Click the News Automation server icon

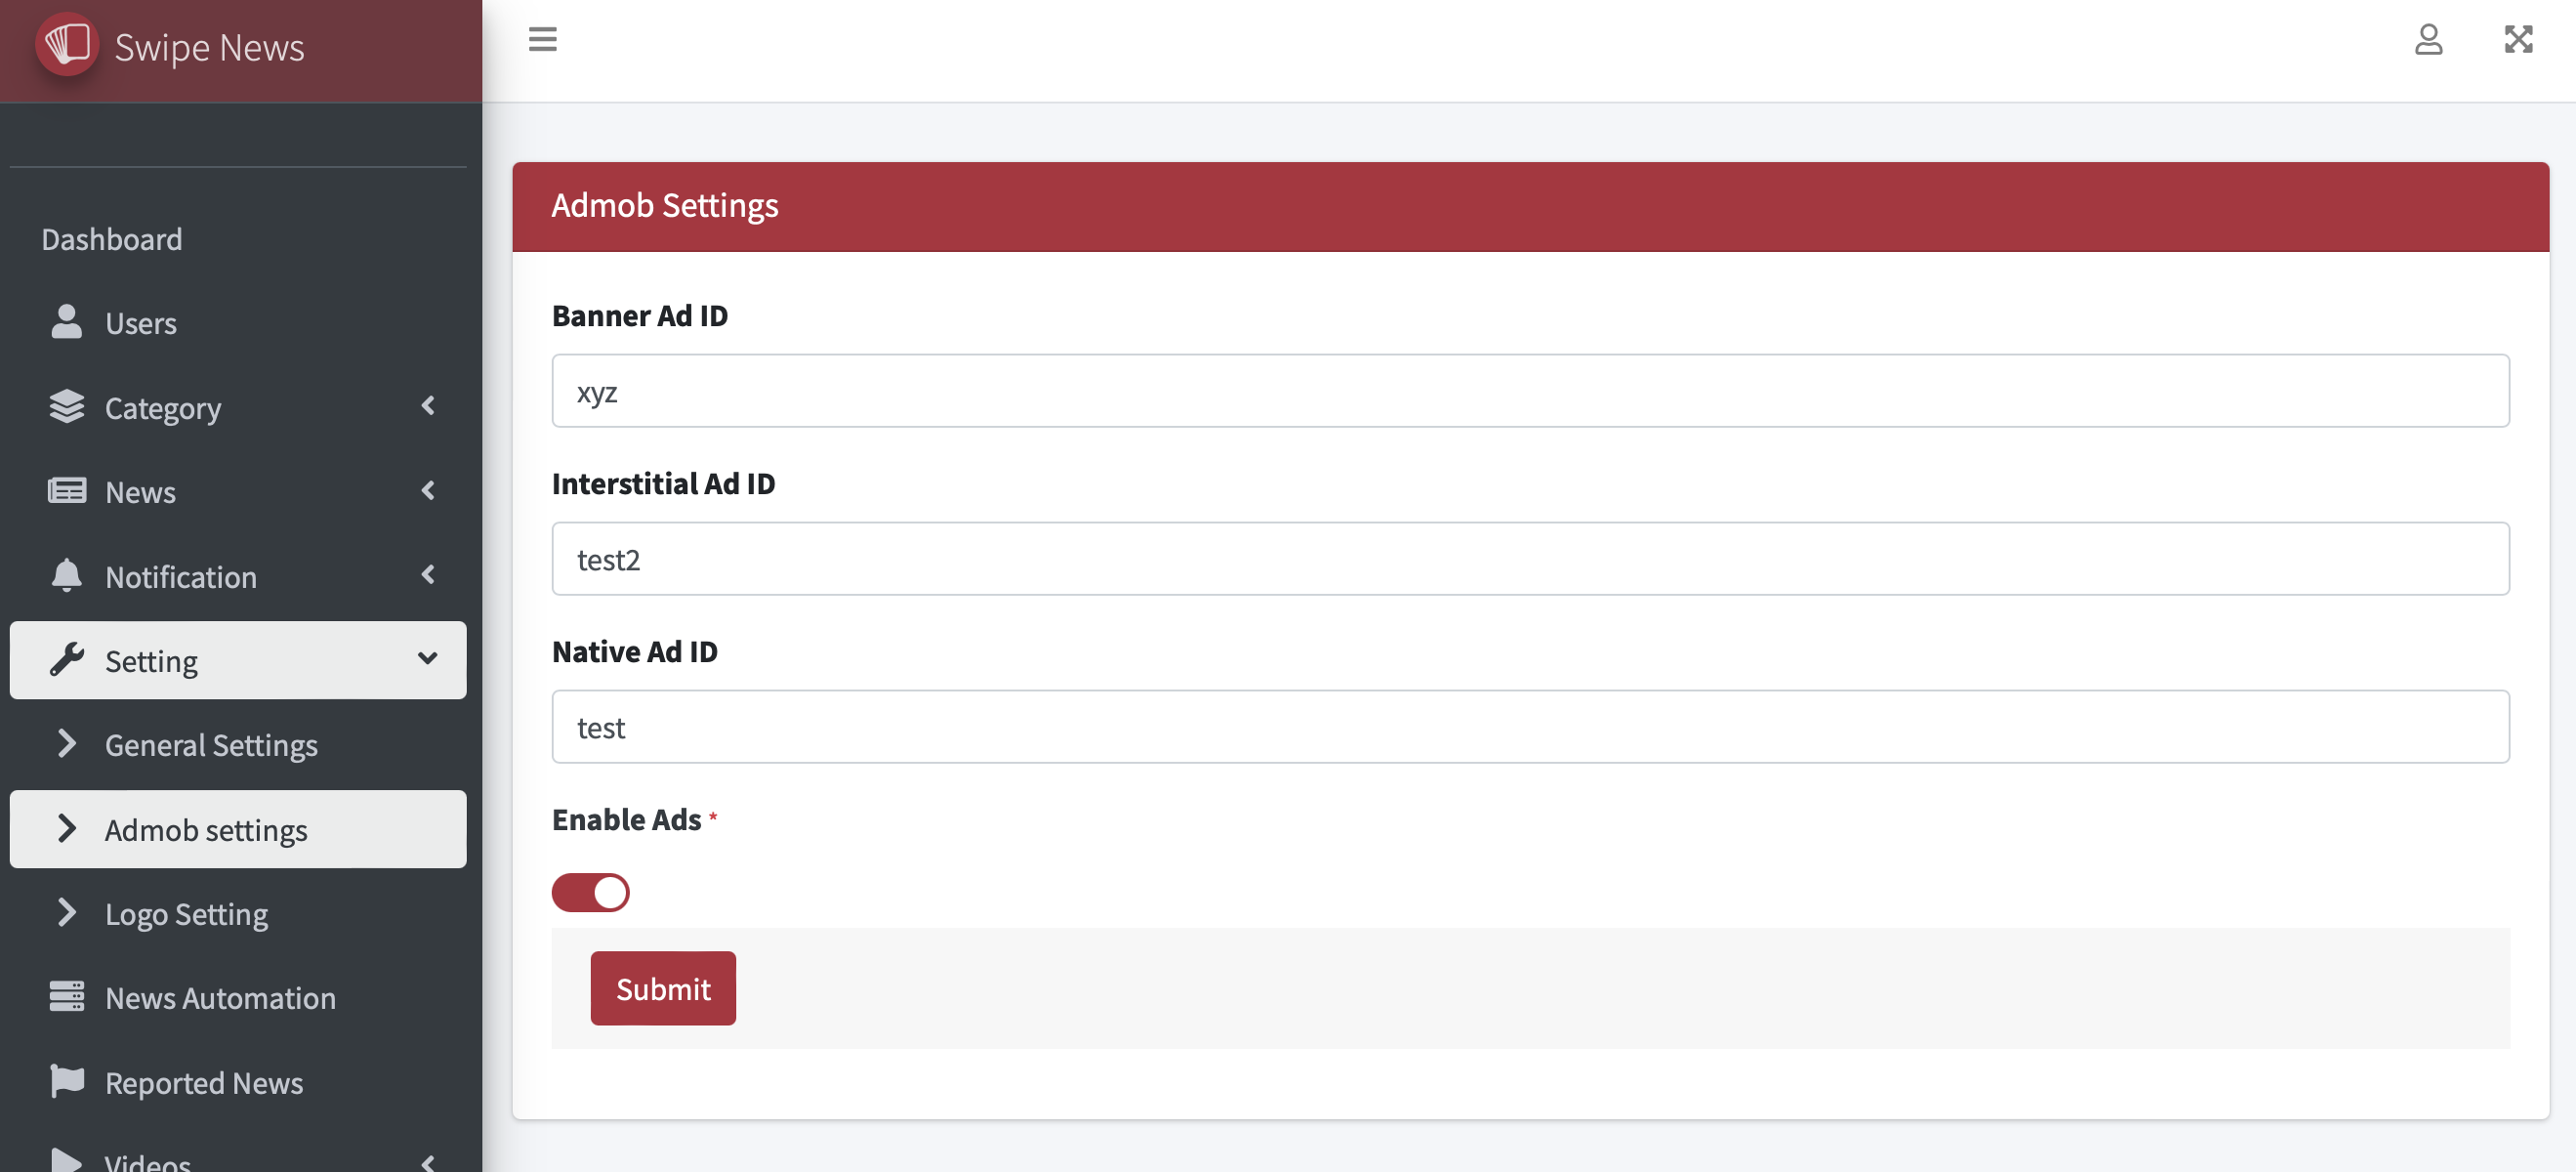click(66, 997)
